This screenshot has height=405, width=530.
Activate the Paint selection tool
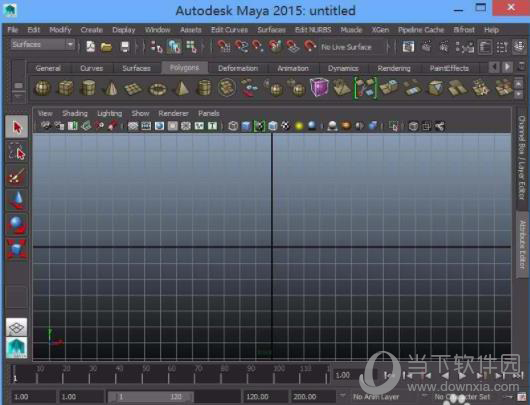click(x=17, y=176)
